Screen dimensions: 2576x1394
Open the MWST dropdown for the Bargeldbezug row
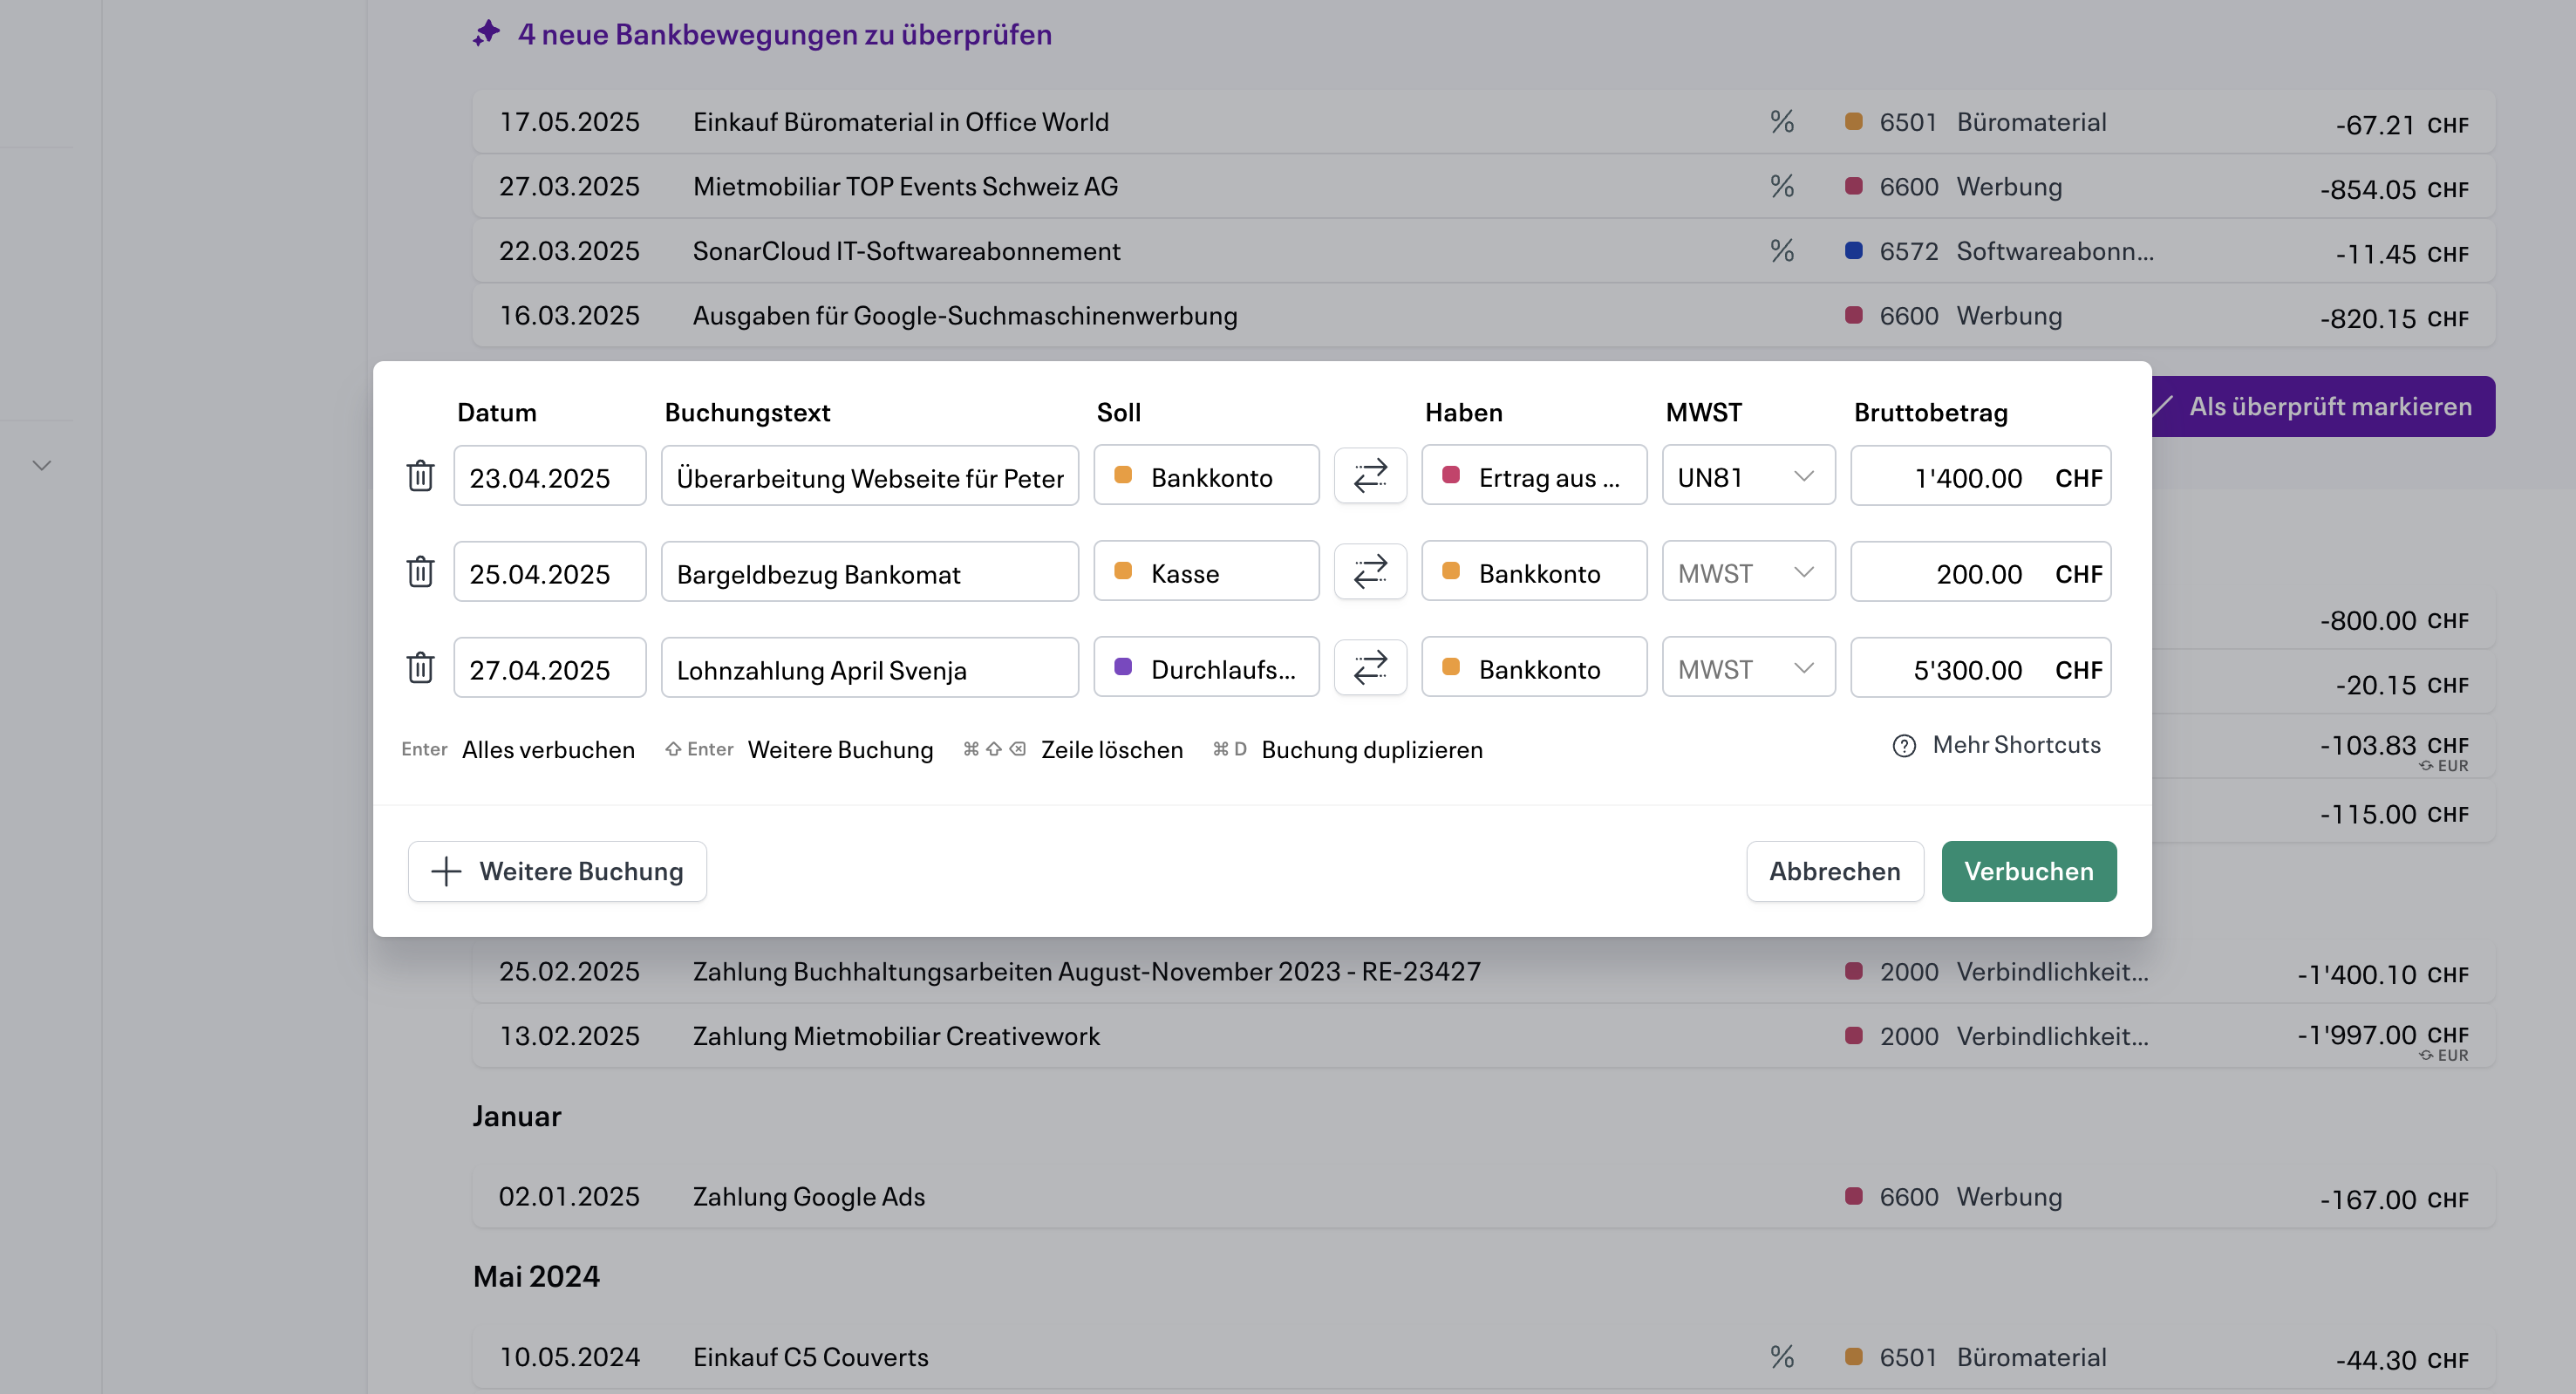1748,571
